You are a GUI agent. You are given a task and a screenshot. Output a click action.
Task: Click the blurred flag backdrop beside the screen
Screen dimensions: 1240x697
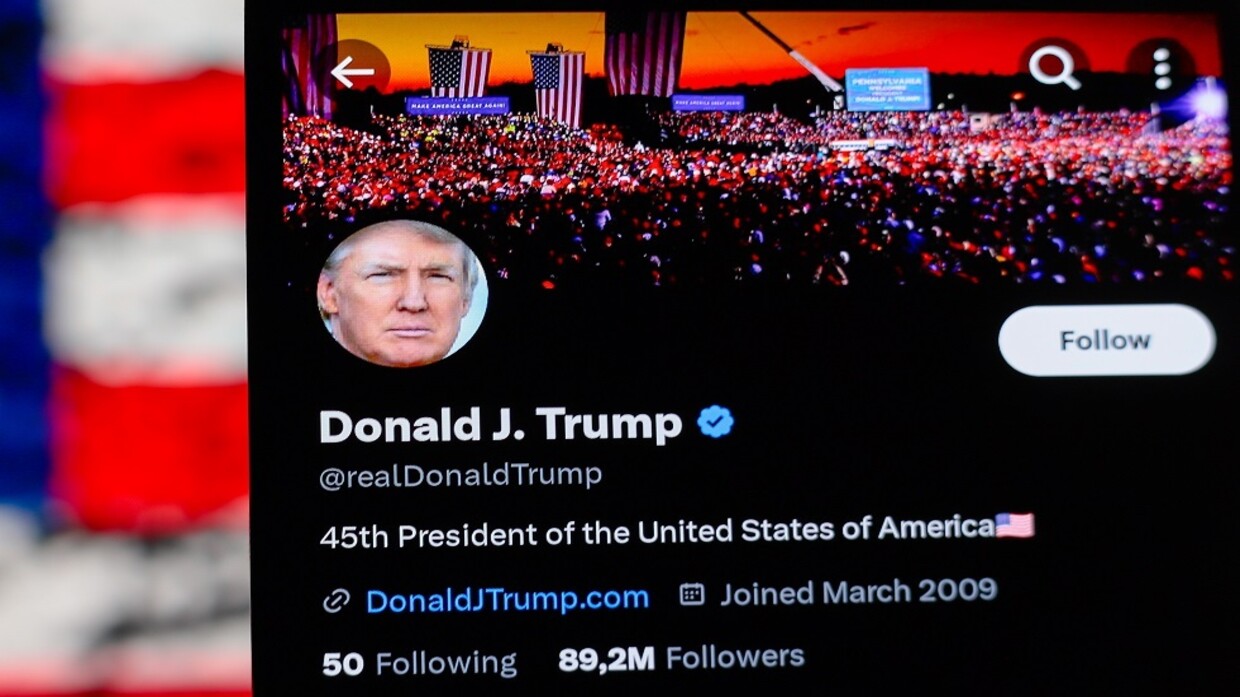123,348
